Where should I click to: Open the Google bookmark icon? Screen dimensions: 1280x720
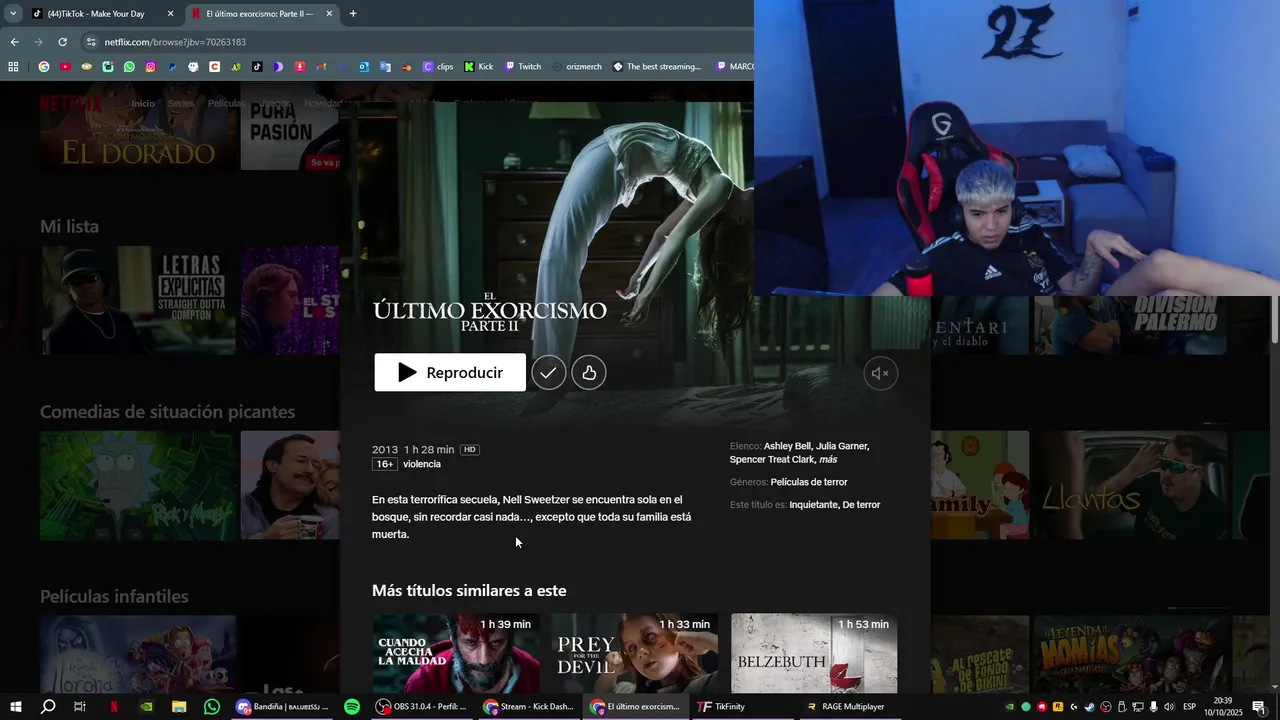[x=43, y=67]
